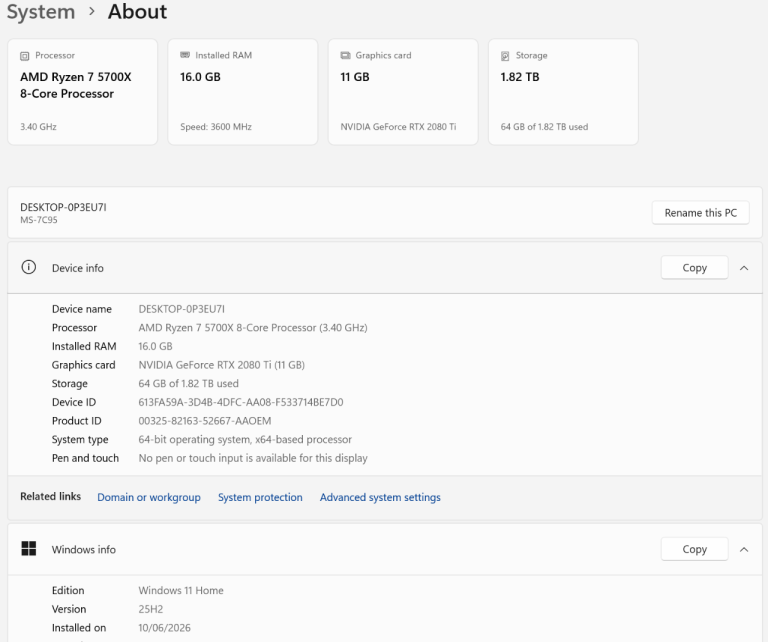
Task: Copy the Windows info details
Action: click(695, 549)
